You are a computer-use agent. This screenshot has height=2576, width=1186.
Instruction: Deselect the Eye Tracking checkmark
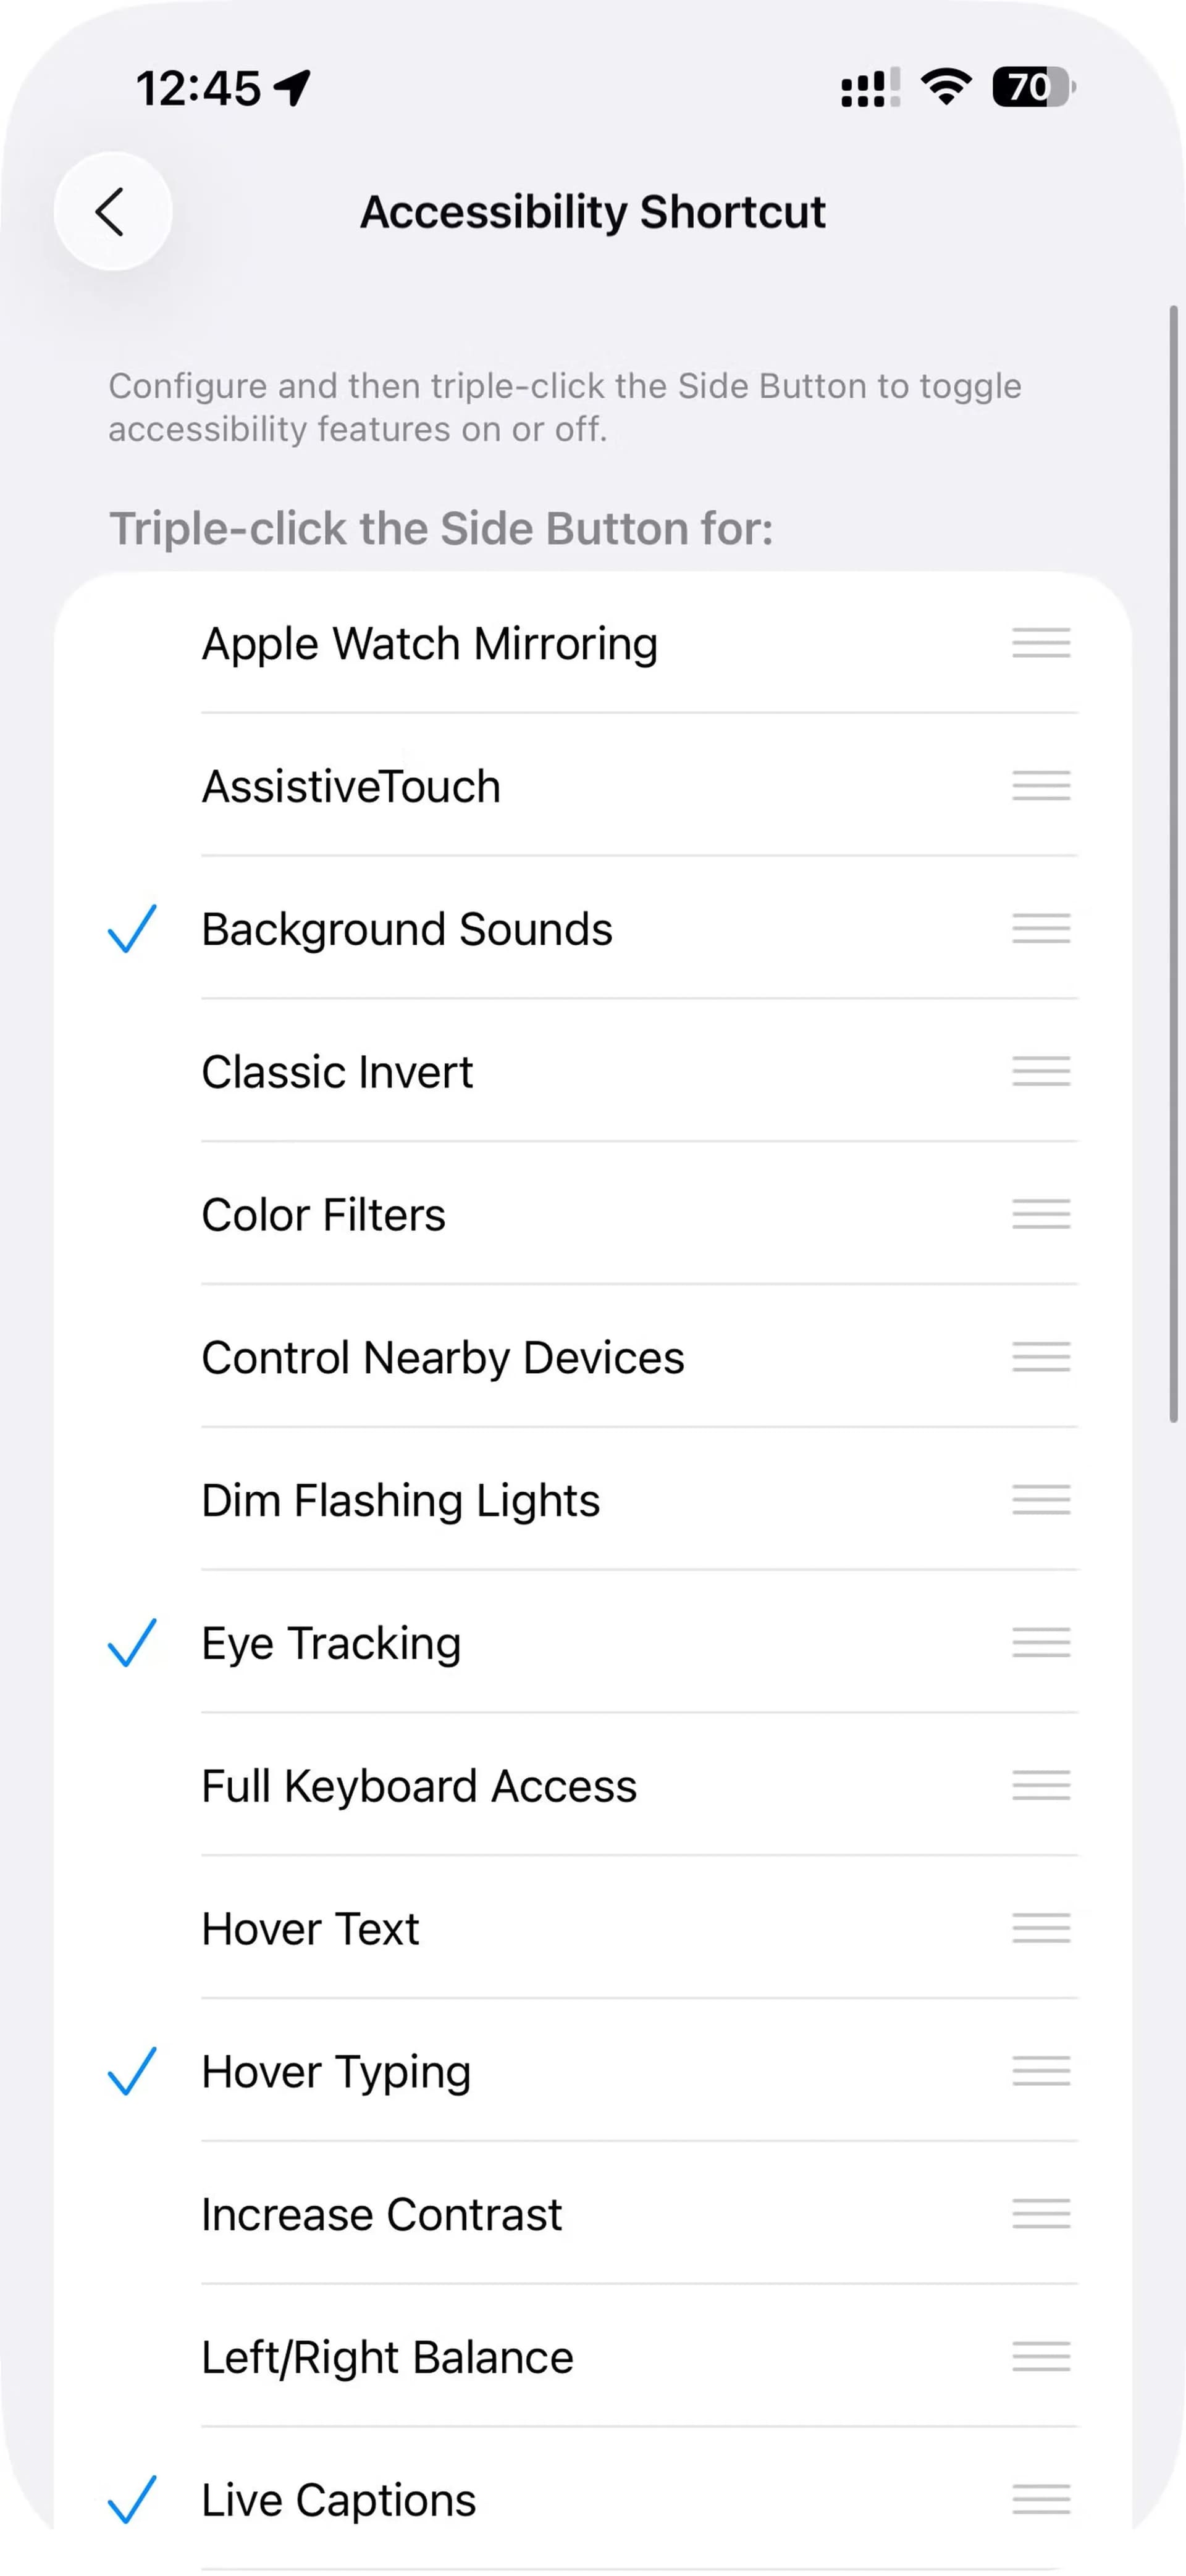pyautogui.click(x=132, y=1643)
